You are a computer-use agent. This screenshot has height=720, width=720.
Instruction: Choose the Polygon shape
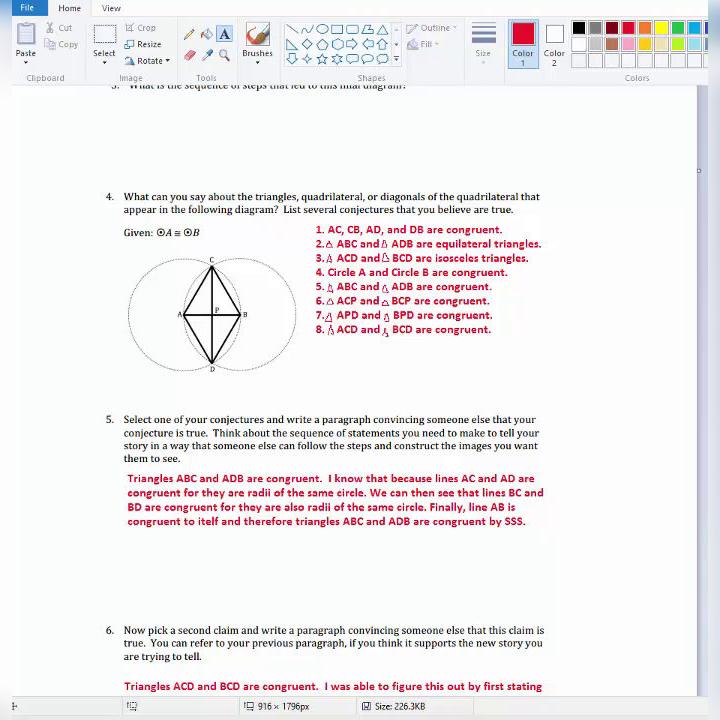(x=367, y=30)
